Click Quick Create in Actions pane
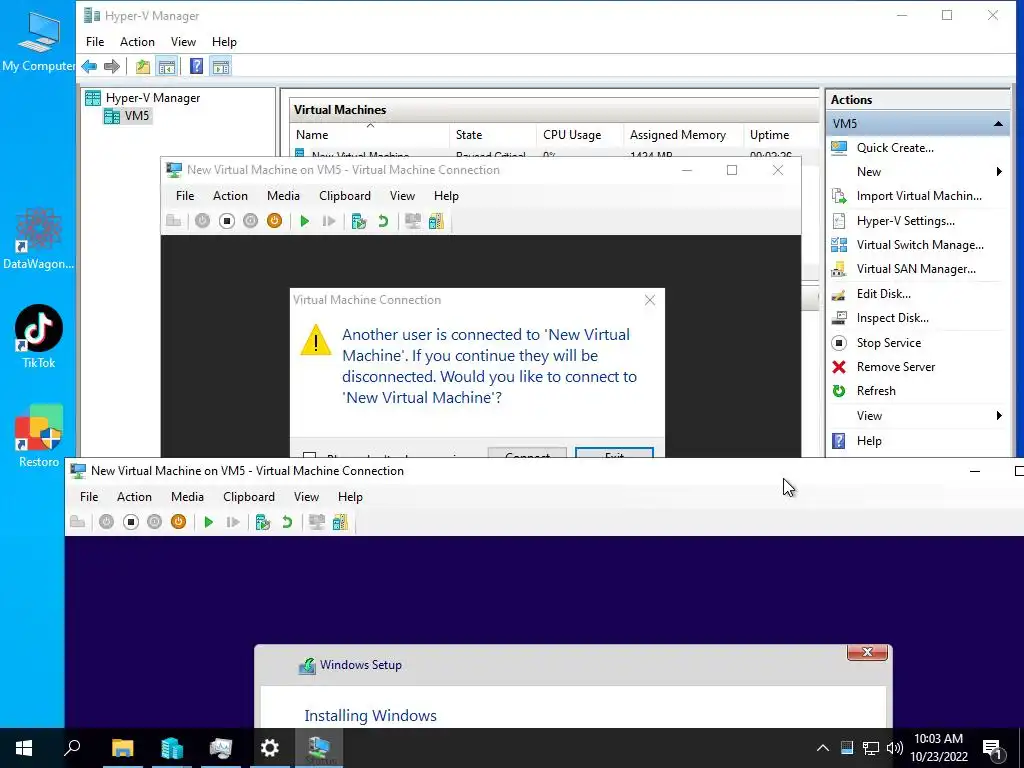 (x=895, y=148)
